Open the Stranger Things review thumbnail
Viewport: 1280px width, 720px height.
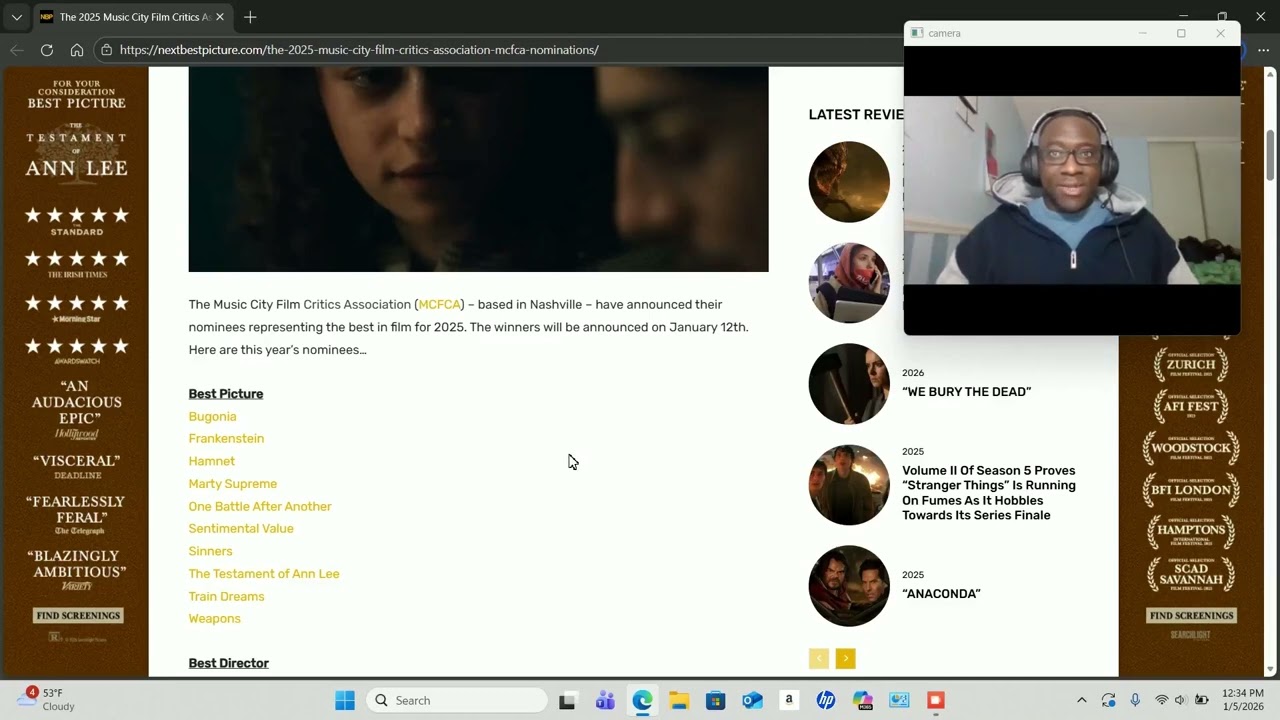tap(849, 485)
